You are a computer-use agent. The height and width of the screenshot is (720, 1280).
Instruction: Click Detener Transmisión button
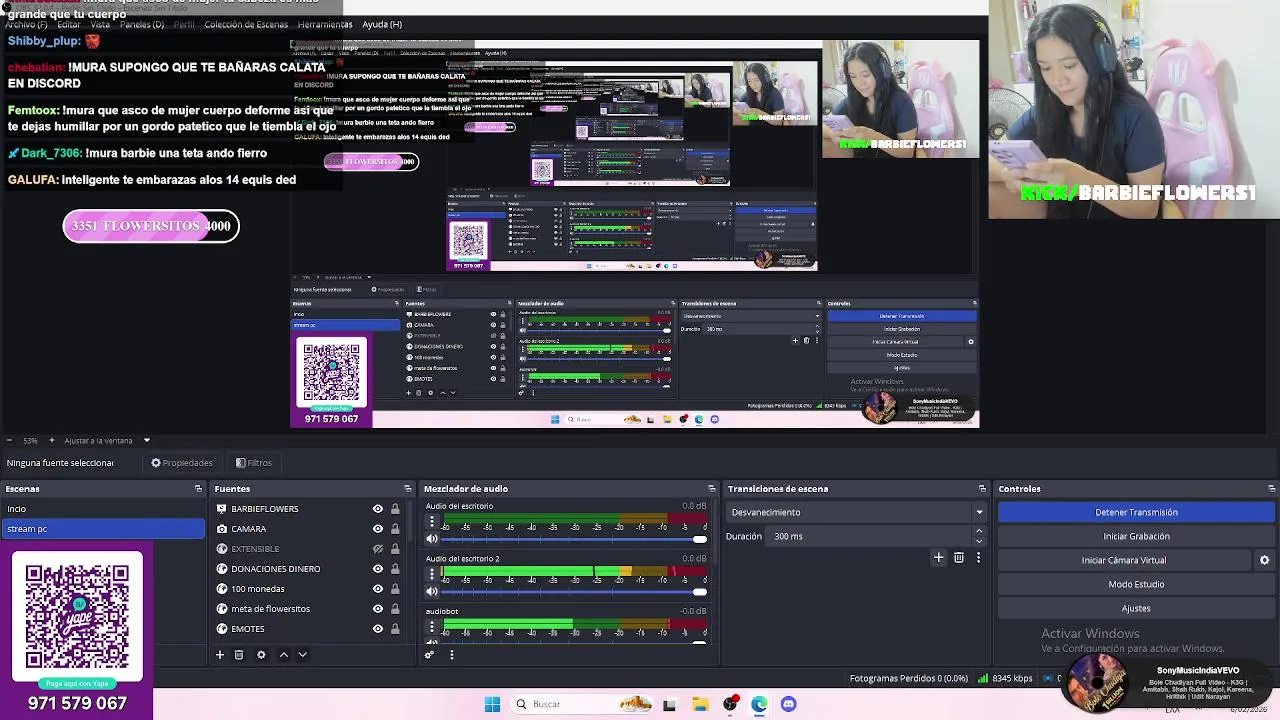(1136, 512)
